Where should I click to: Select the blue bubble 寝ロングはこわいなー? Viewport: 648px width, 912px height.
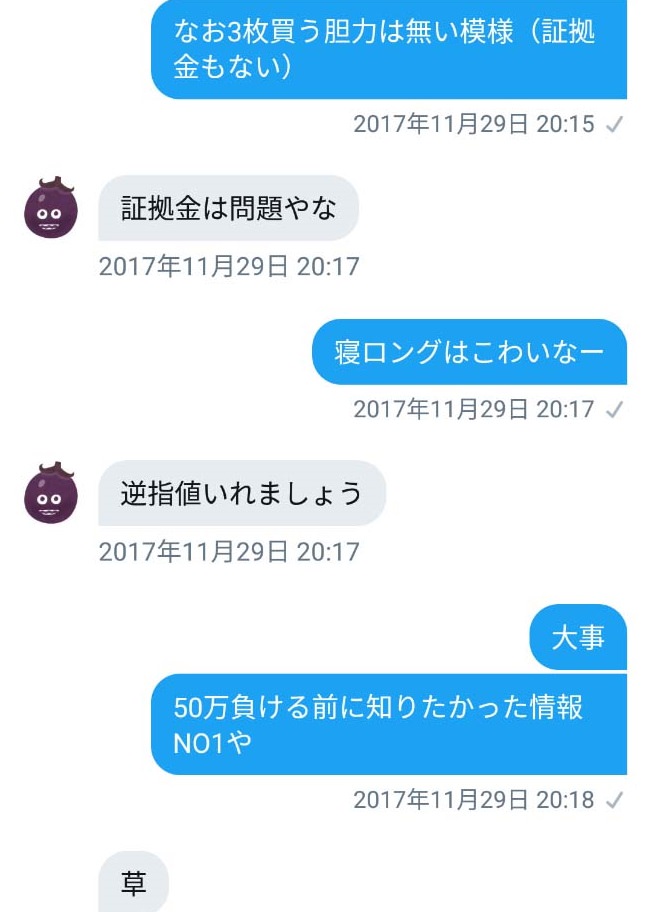(469, 352)
